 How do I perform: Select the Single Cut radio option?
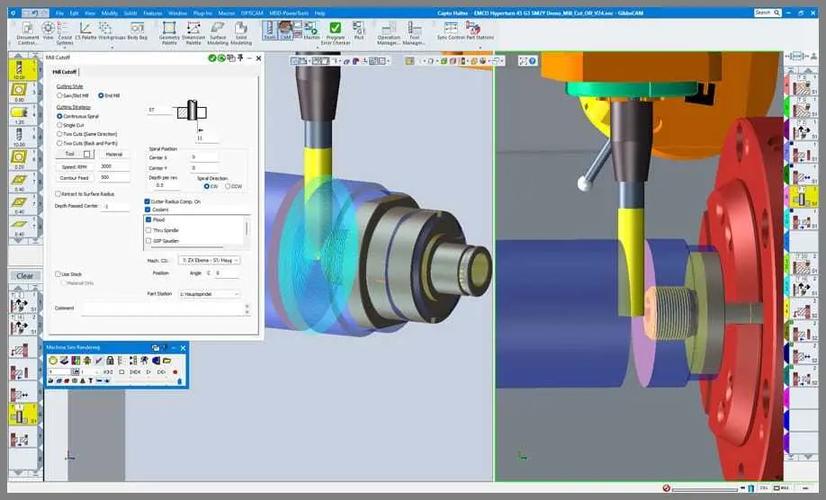coord(60,125)
